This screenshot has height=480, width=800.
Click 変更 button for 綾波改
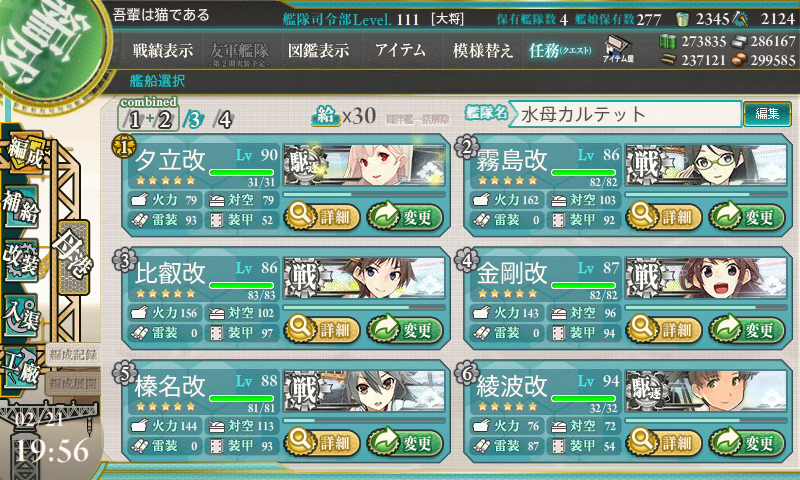point(746,442)
